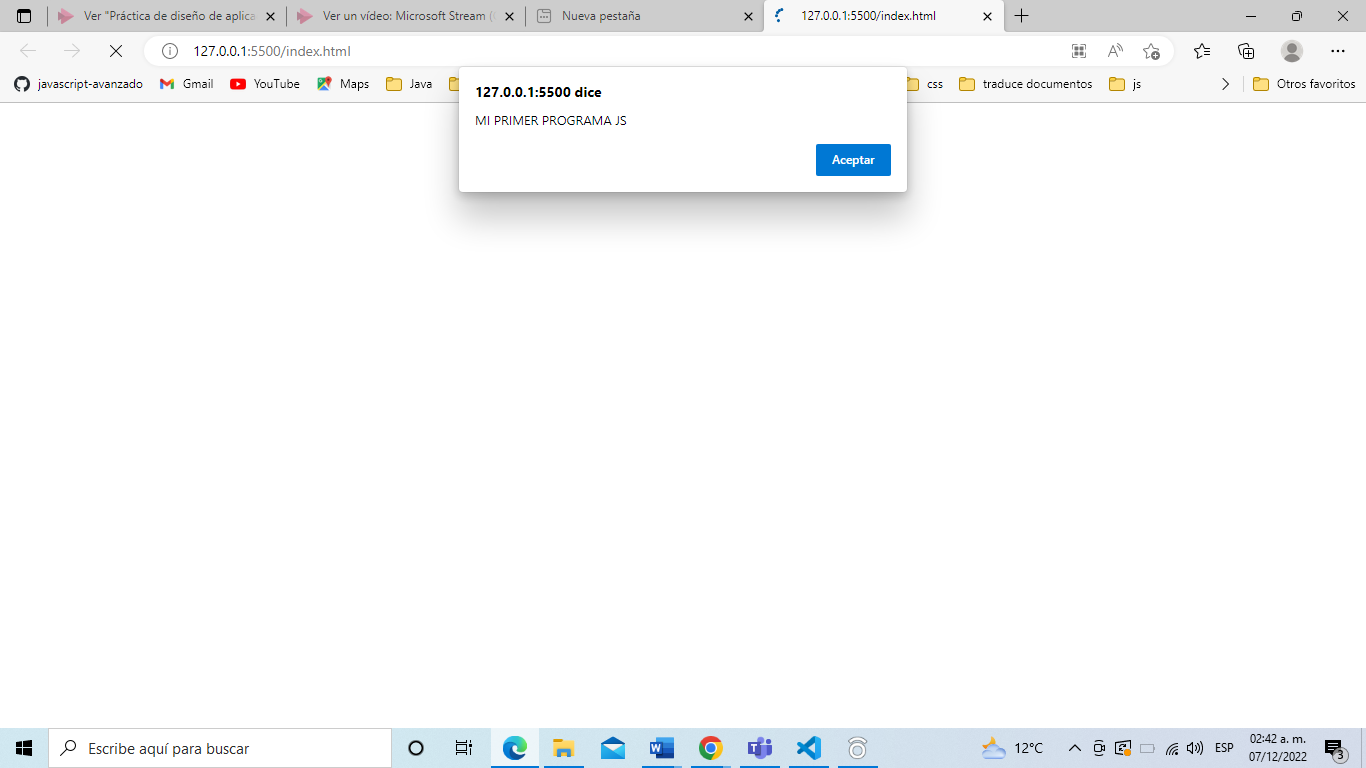Activate Read aloud icon
This screenshot has width=1366, height=768.
1115,51
